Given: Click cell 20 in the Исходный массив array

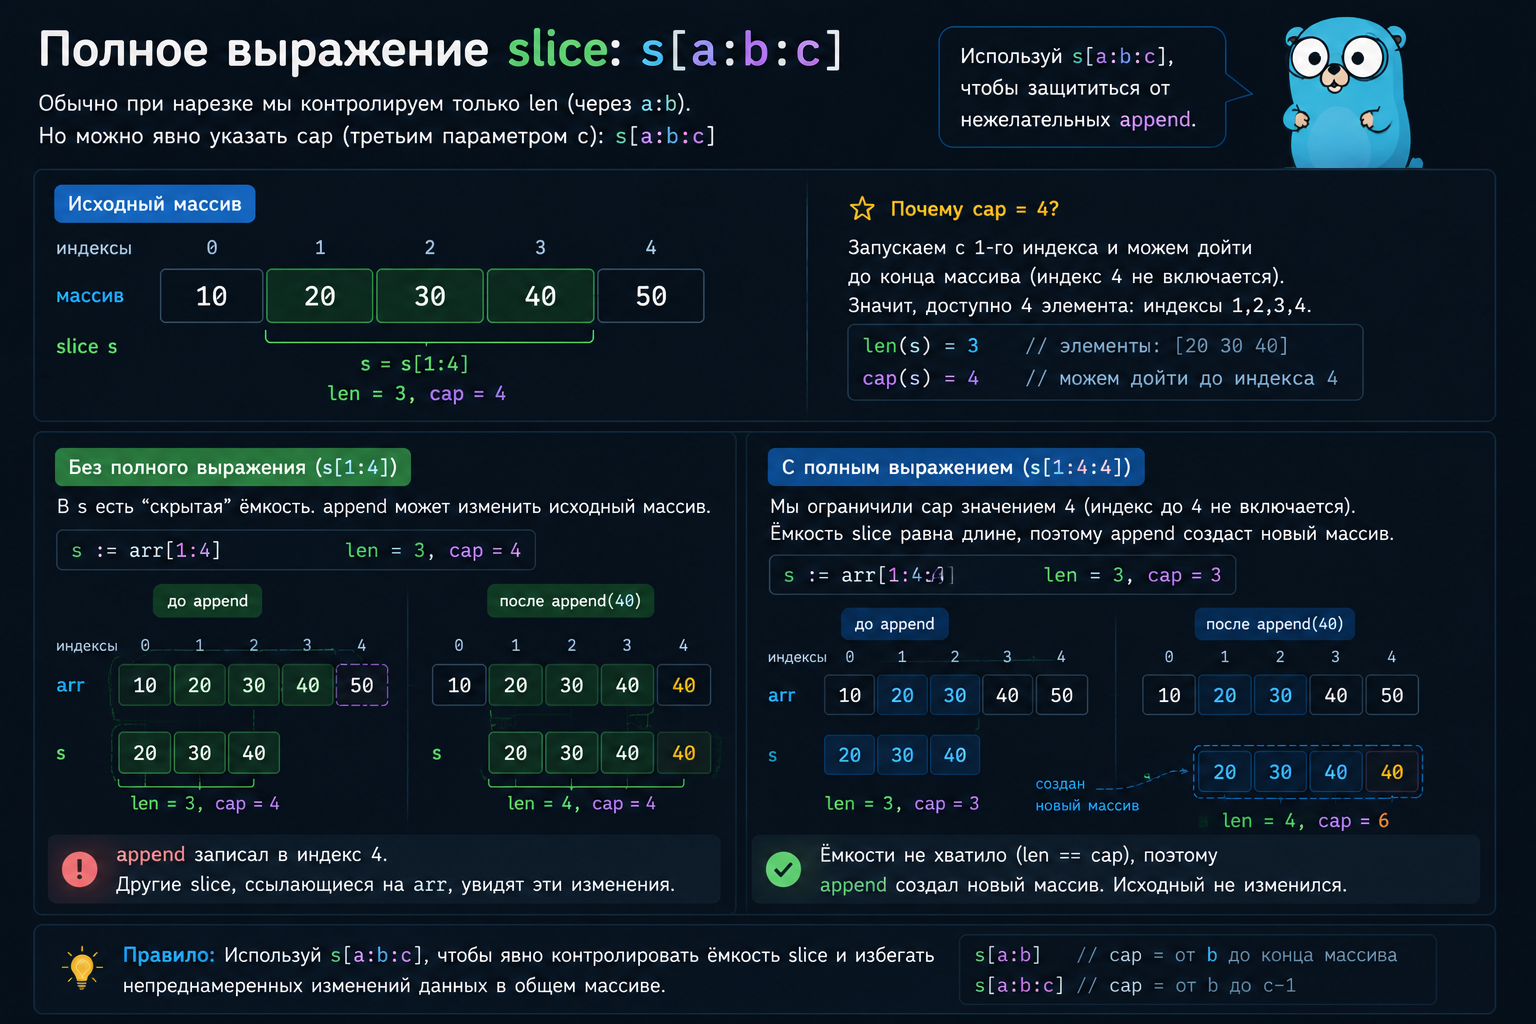Looking at the screenshot, I should pos(320,296).
